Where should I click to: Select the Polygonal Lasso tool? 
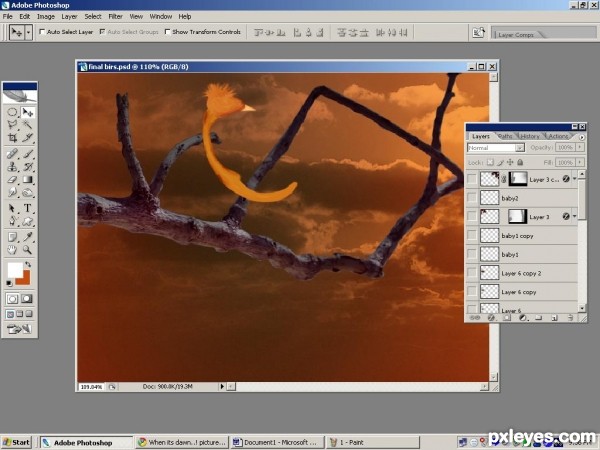12,124
